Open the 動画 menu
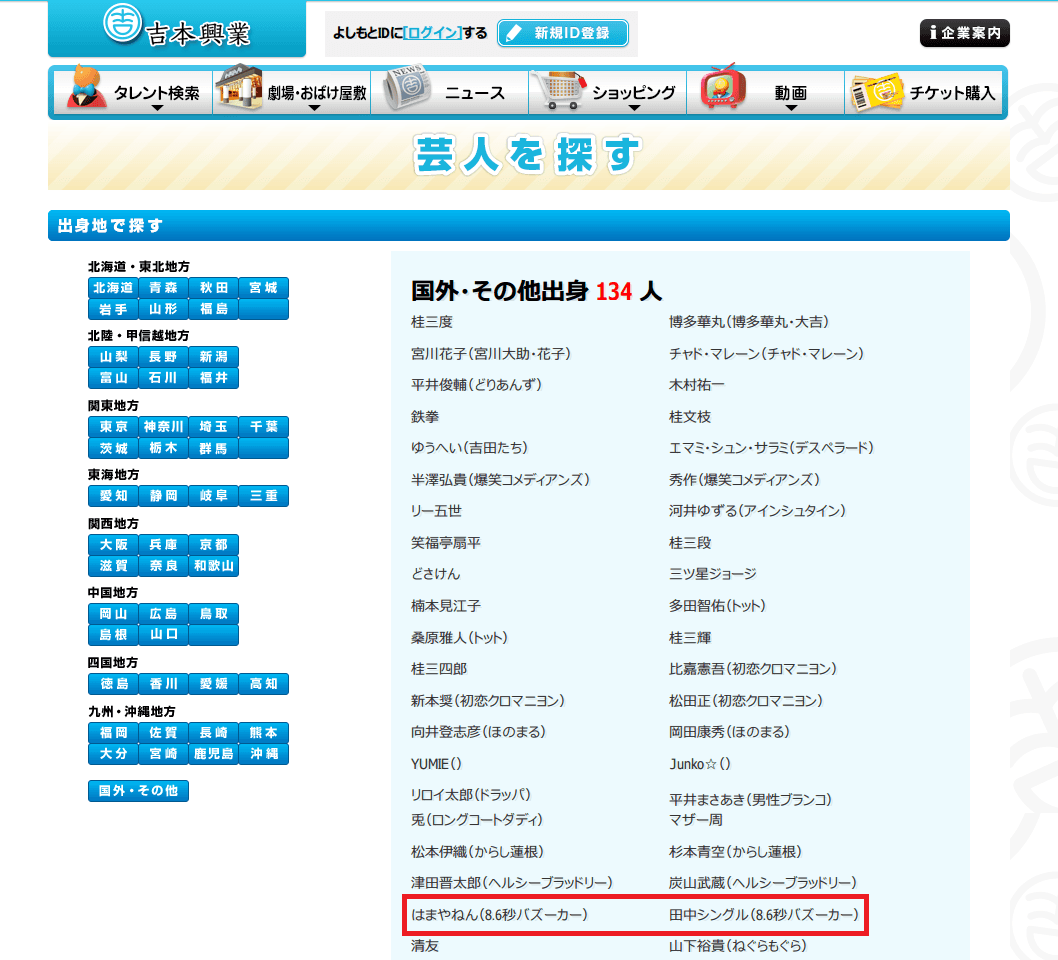This screenshot has width=1058, height=960. 765,92
